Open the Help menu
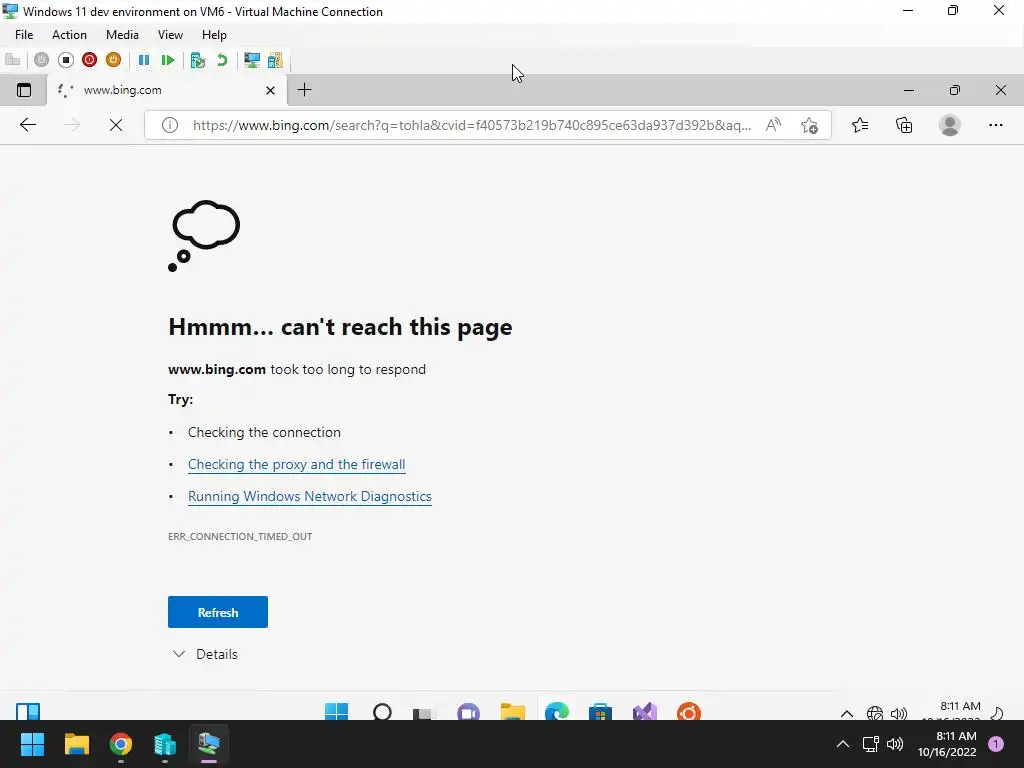Image resolution: width=1024 pixels, height=768 pixels. pos(214,35)
